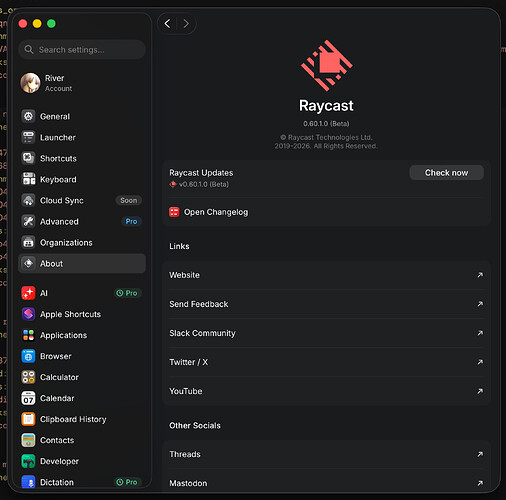Viewport: 506px width, 500px height.
Task: Open the Twitter / X link
Action: pyautogui.click(x=327, y=362)
